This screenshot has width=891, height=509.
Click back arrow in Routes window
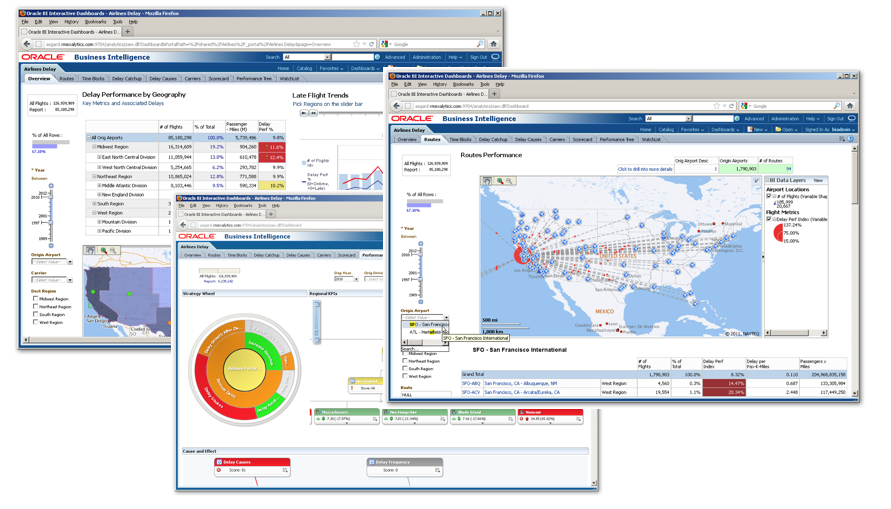(397, 106)
